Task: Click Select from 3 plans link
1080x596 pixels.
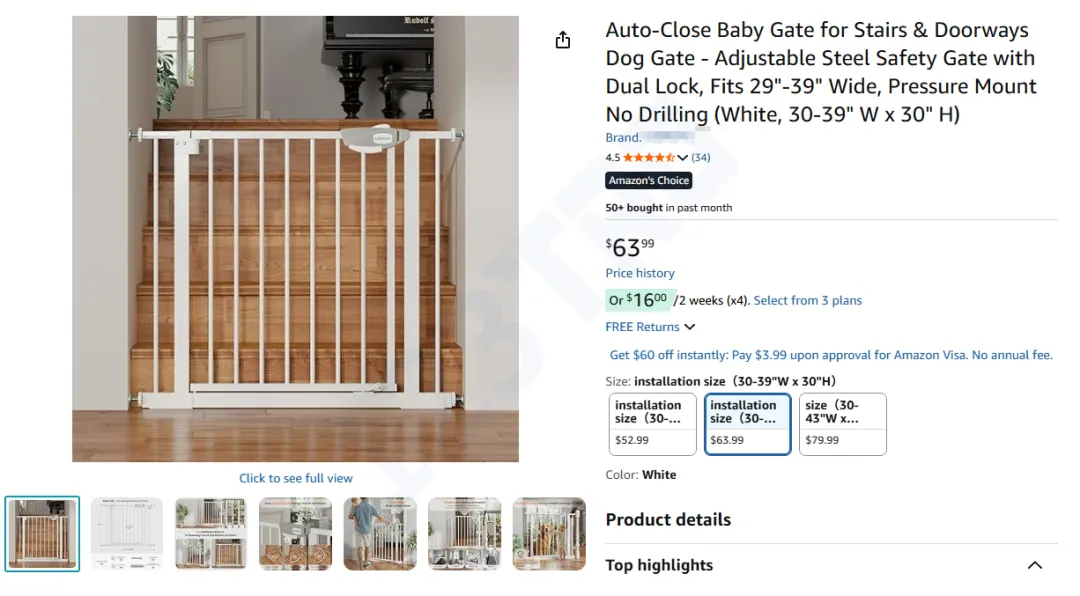Action: 807,300
